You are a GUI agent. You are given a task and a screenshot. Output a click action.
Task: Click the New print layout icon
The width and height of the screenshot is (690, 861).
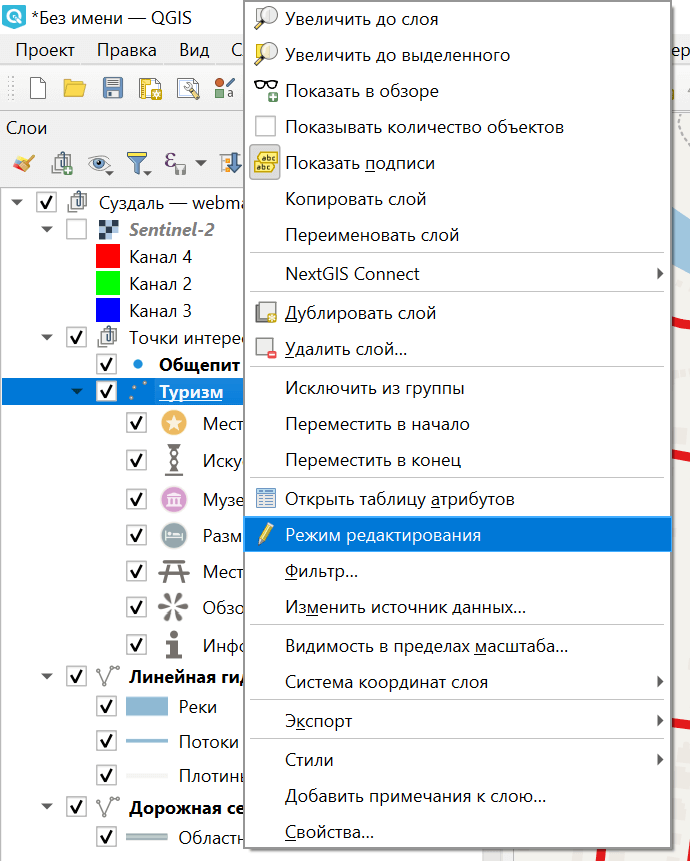tap(150, 88)
